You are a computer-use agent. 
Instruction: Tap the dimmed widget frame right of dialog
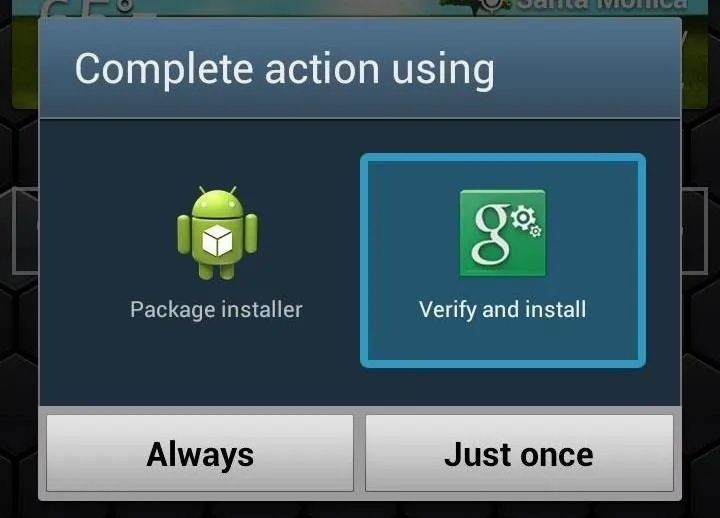click(694, 231)
